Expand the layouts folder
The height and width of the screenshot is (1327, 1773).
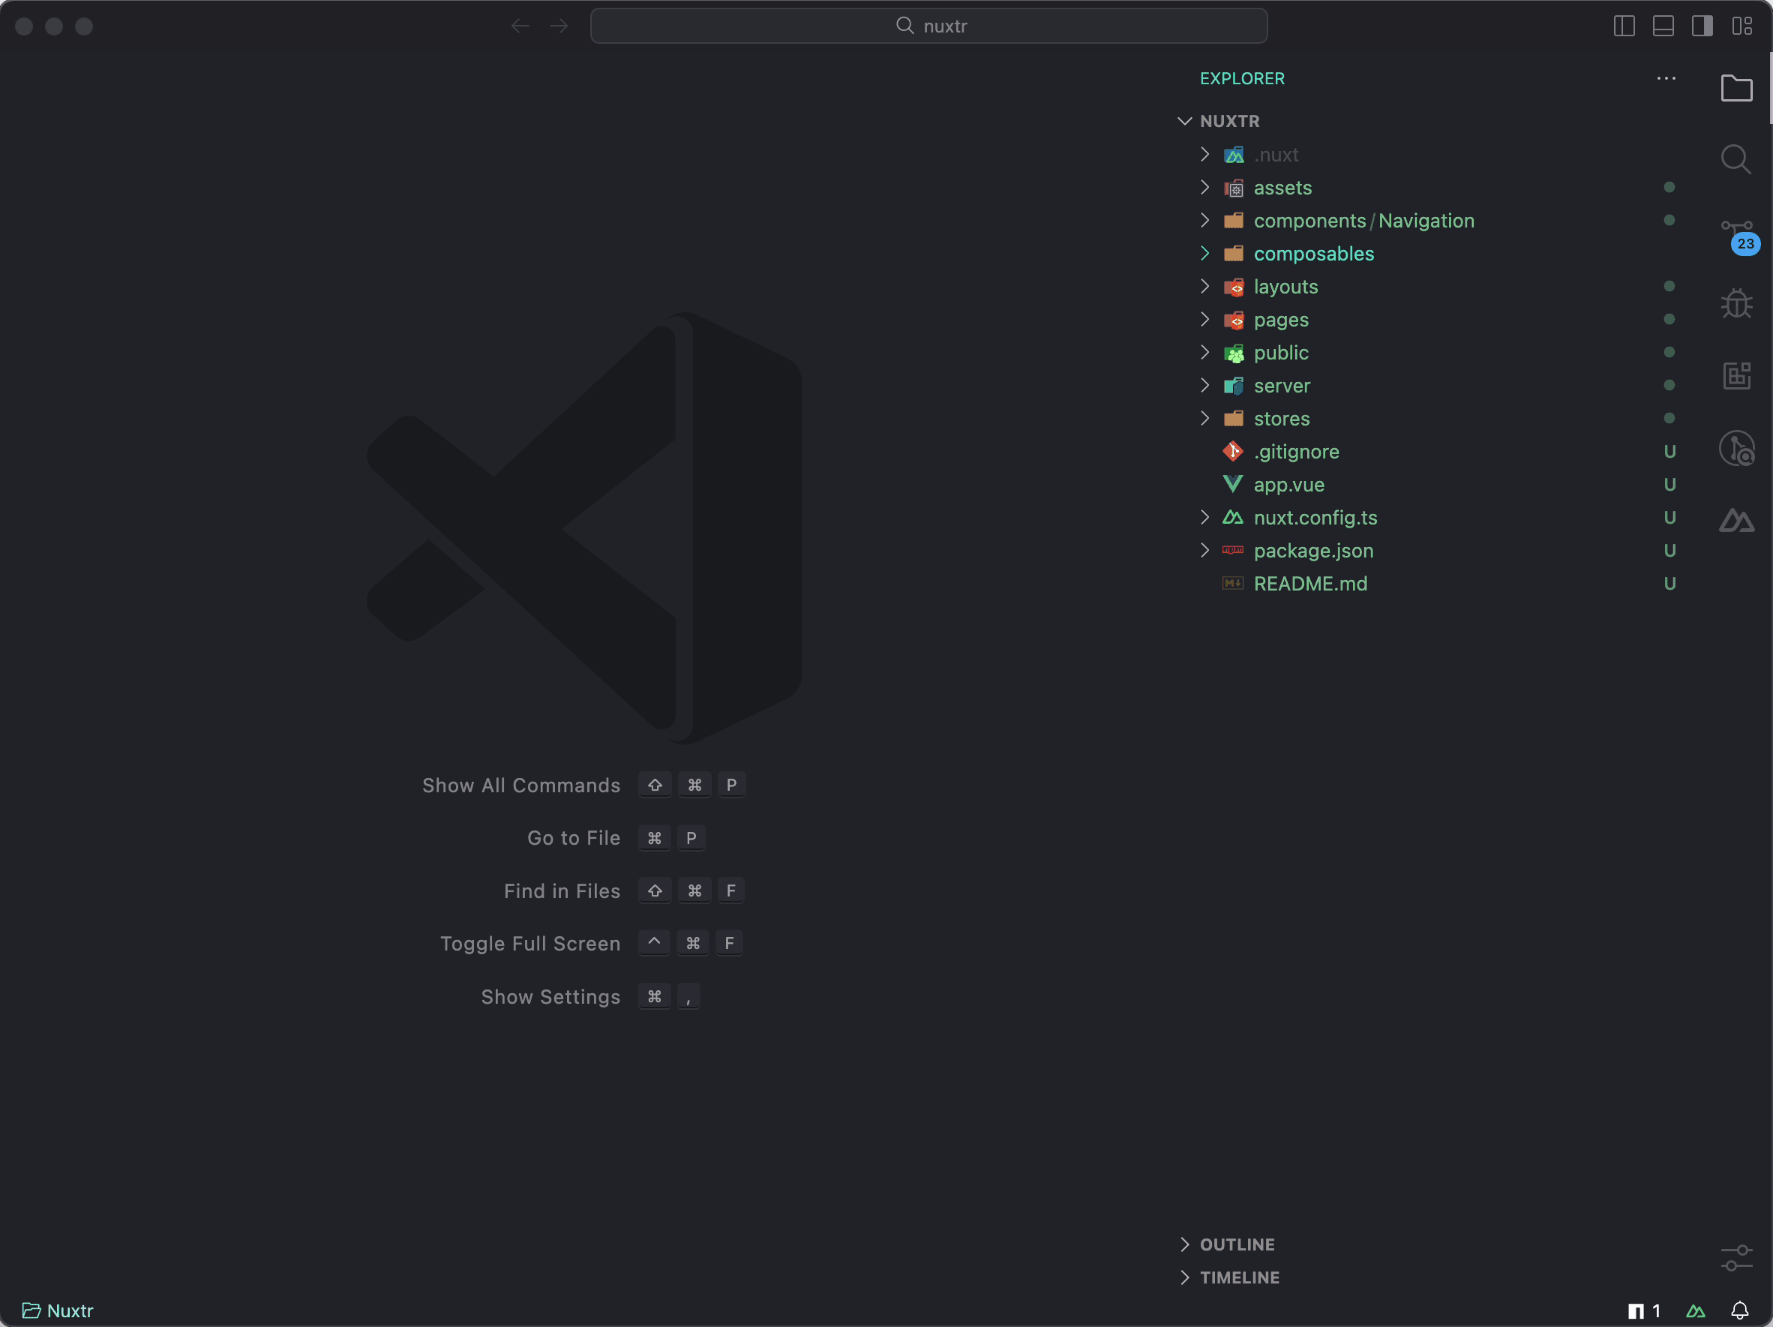tap(1205, 286)
